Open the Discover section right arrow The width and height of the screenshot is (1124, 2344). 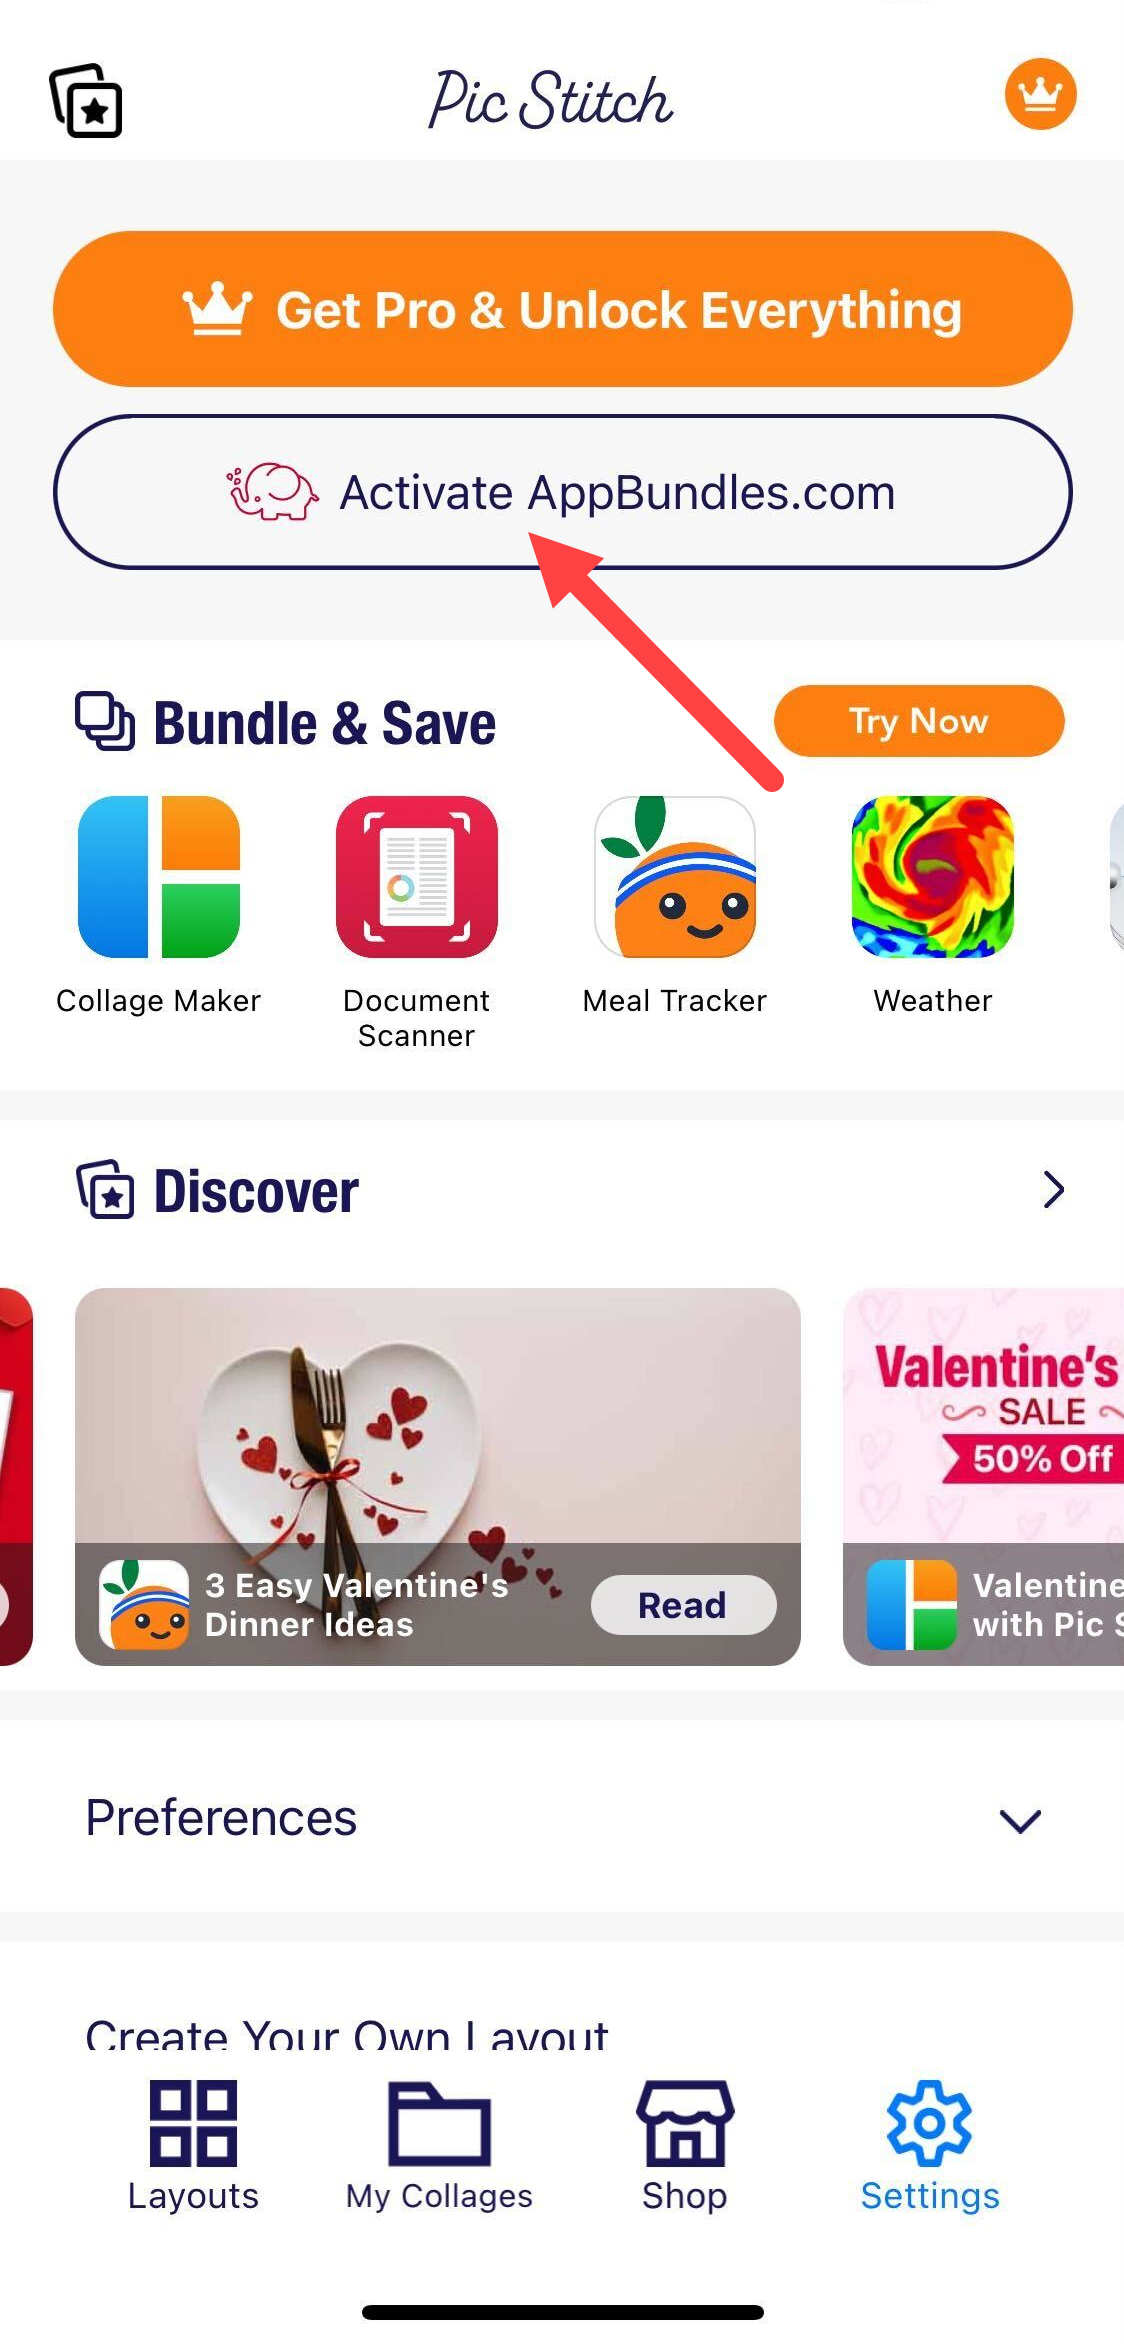(1053, 1189)
